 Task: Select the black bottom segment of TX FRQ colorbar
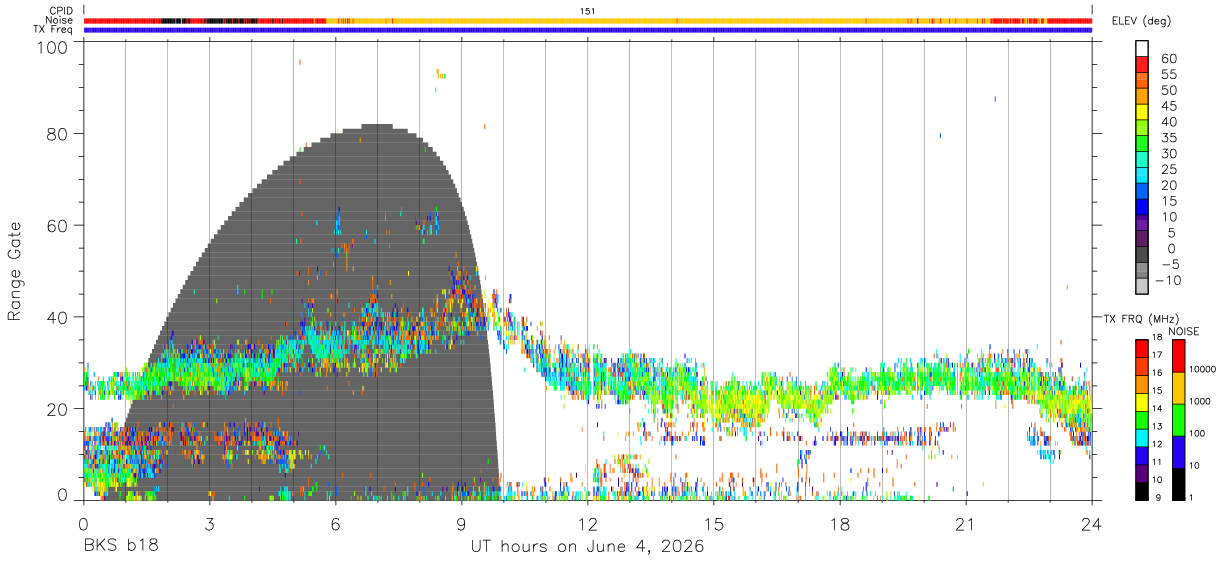click(1142, 491)
